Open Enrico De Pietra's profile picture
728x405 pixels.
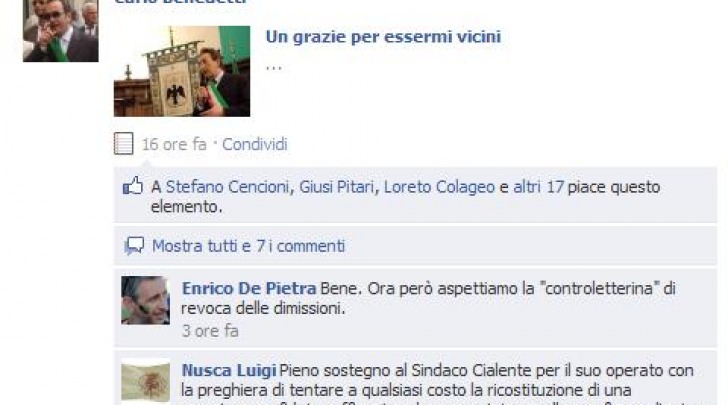pyautogui.click(x=145, y=300)
